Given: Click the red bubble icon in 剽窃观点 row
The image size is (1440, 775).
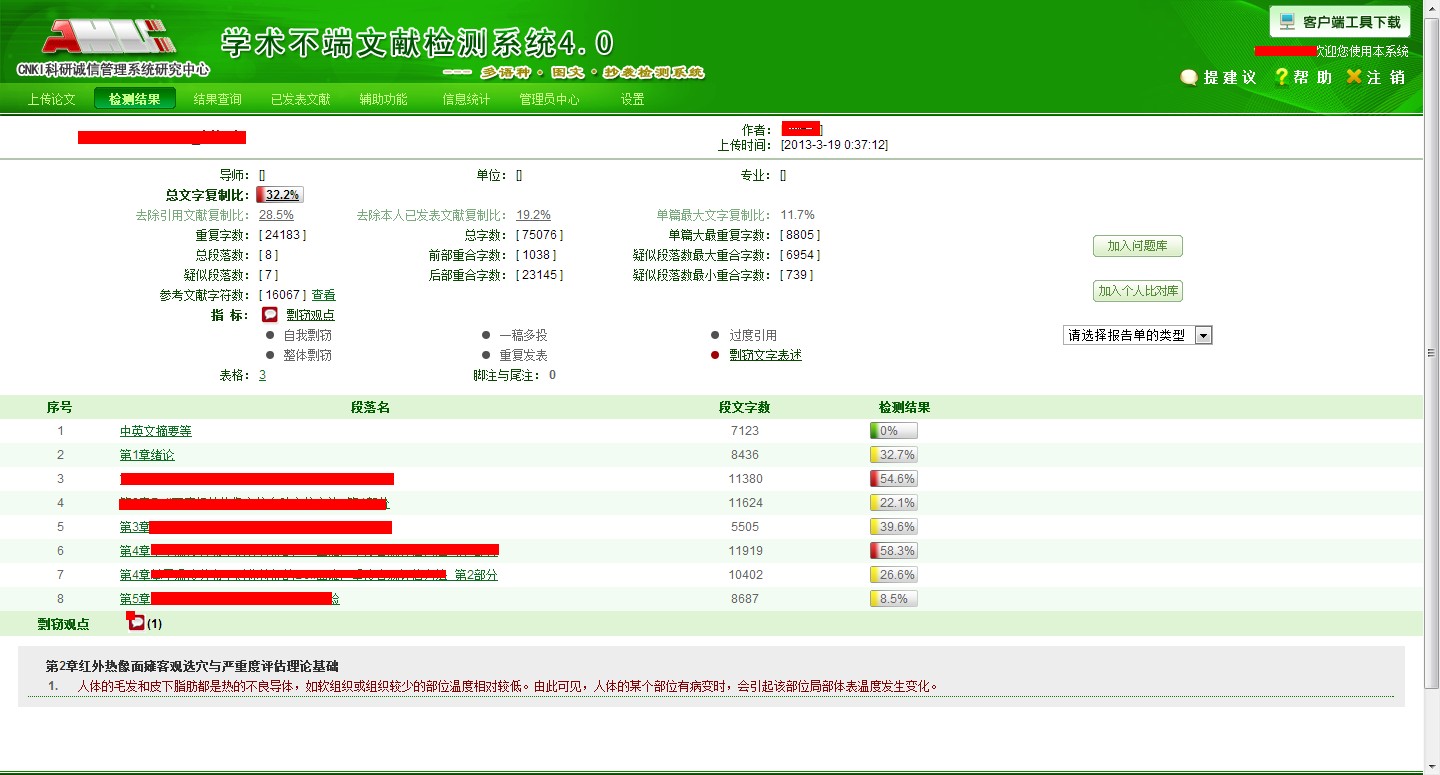Looking at the screenshot, I should pyautogui.click(x=137, y=623).
